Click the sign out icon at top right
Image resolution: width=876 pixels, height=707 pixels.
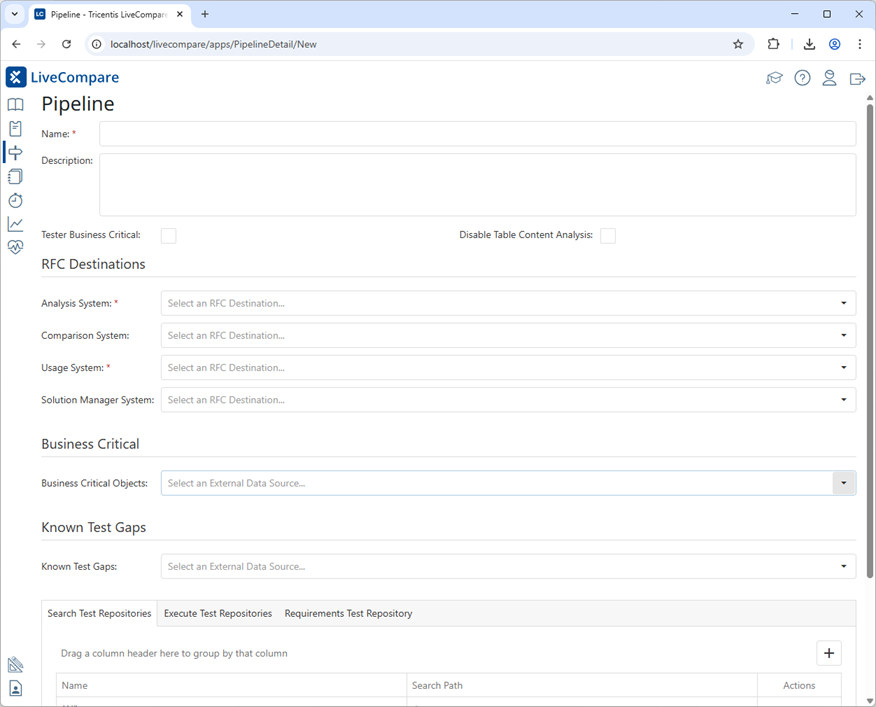(x=857, y=77)
